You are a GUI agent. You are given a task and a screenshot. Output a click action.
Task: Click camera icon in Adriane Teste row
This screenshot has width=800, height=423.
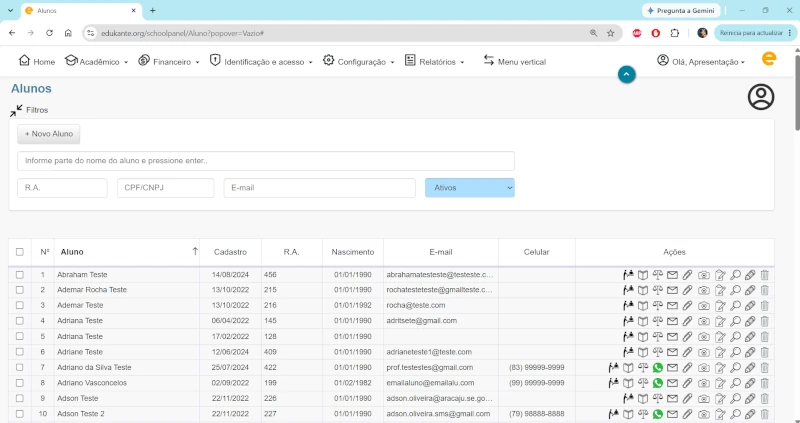704,353
